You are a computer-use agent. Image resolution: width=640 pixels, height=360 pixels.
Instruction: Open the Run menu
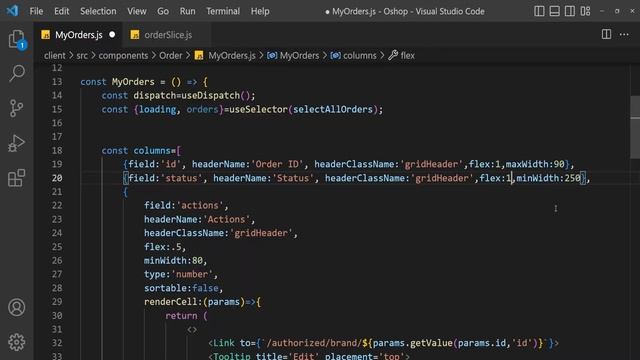187,11
